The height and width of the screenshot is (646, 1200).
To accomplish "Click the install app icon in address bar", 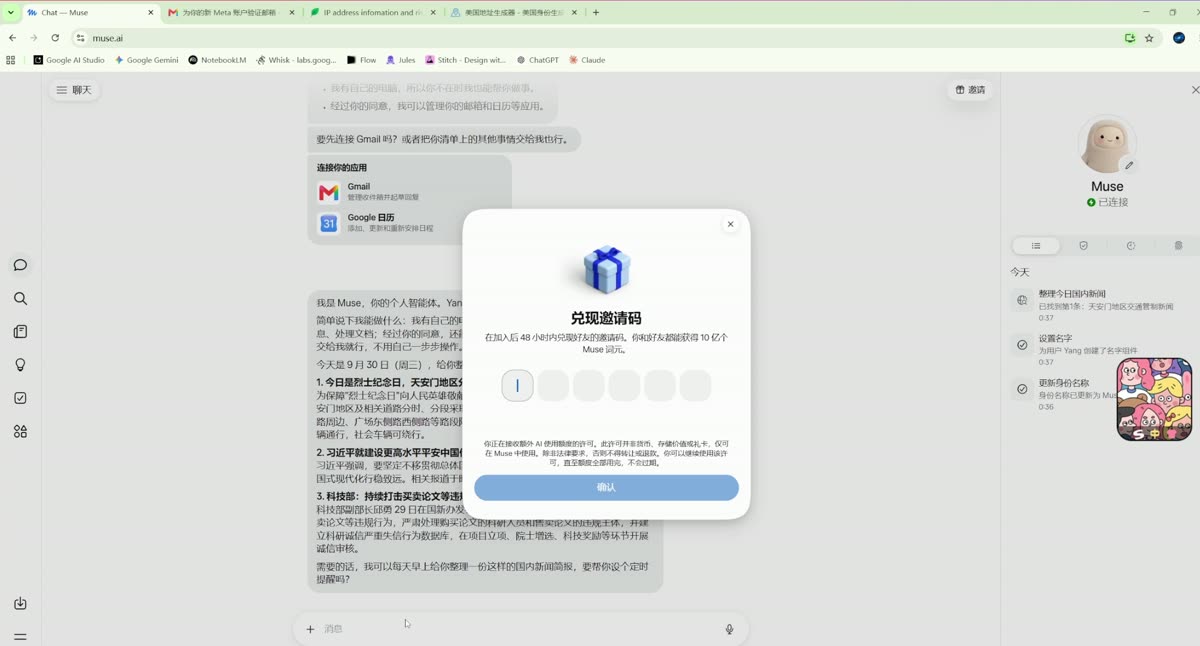I will point(1129,38).
